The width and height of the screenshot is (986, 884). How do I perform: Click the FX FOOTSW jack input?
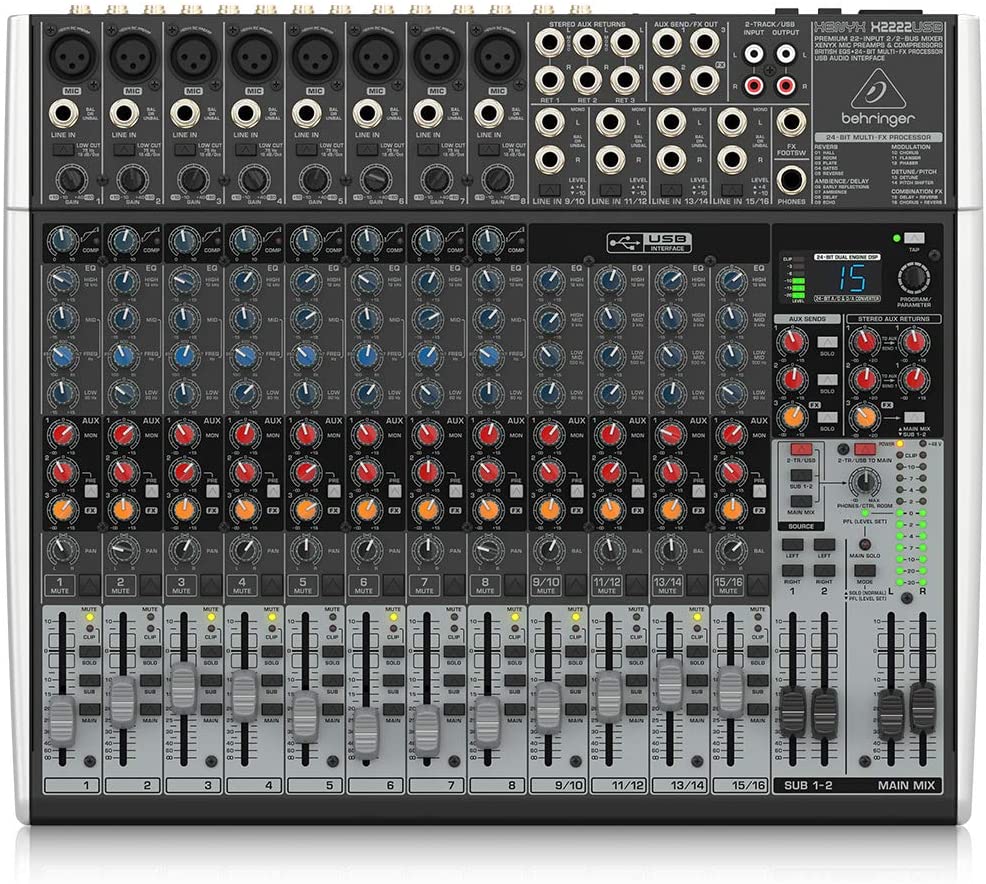791,123
